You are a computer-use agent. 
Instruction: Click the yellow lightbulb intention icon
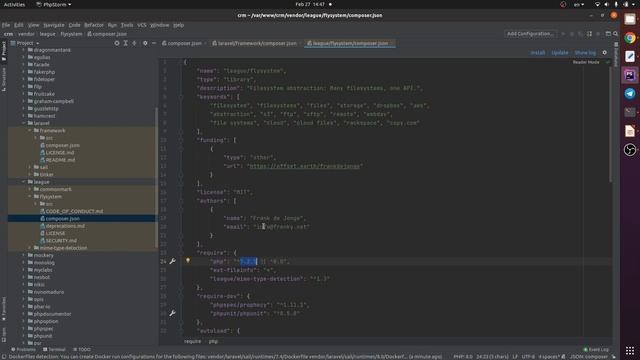[x=188, y=260]
